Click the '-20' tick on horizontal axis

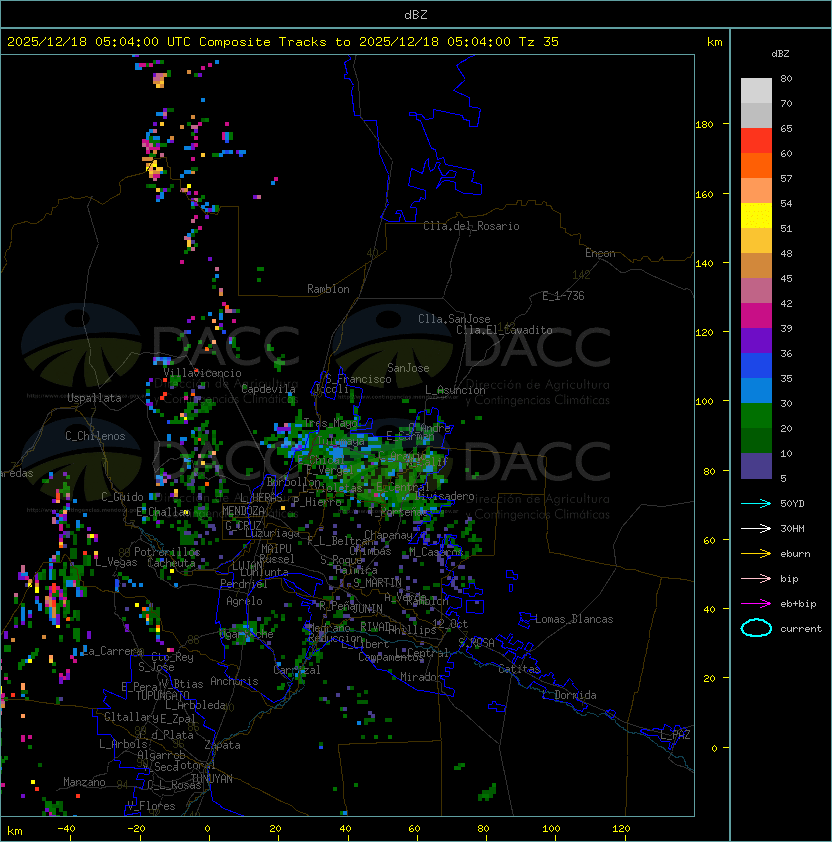(x=136, y=829)
